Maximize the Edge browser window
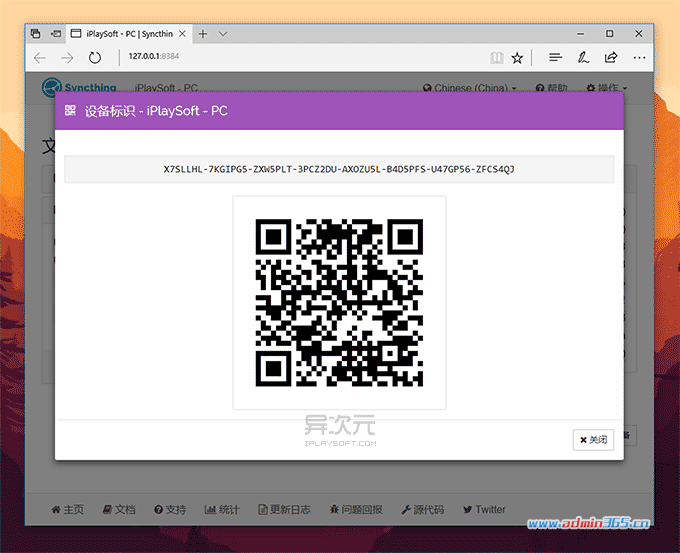 coord(610,33)
